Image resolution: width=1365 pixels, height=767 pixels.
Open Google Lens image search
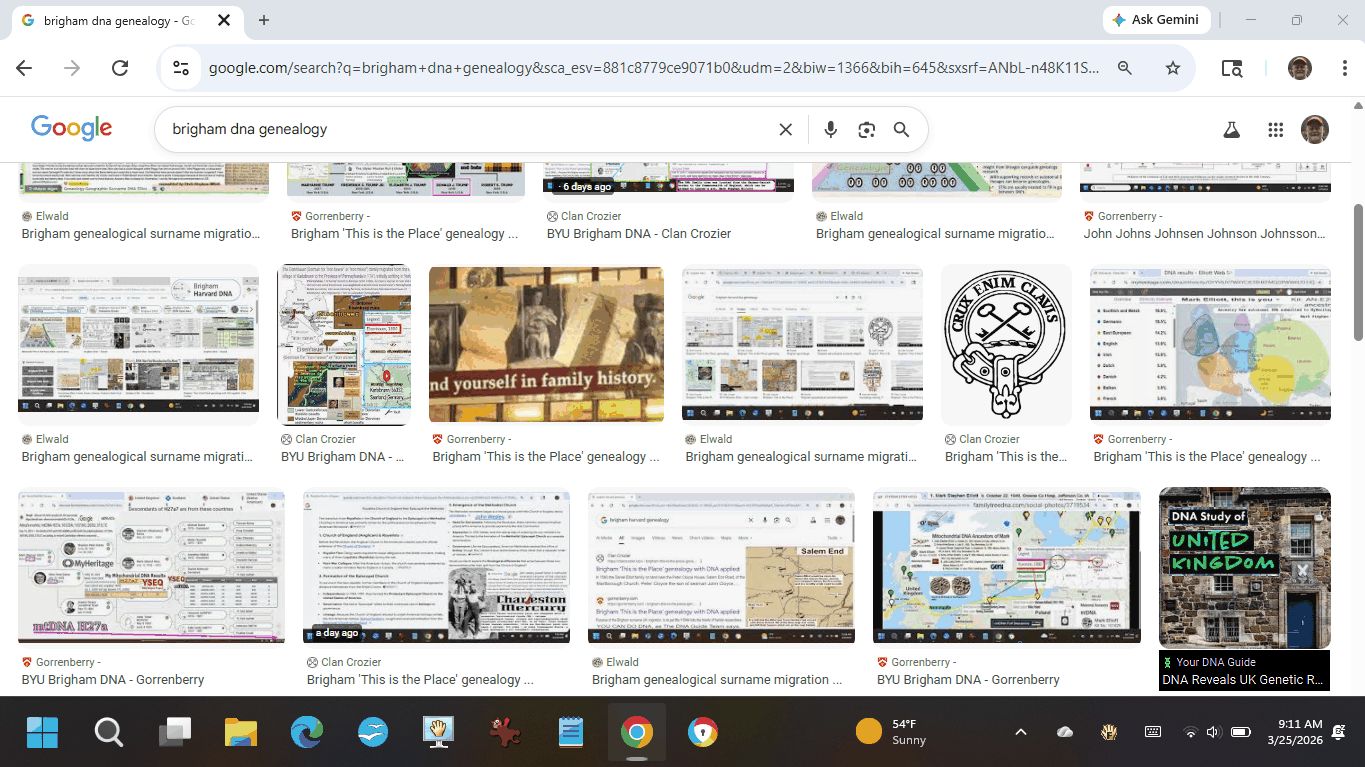click(866, 130)
